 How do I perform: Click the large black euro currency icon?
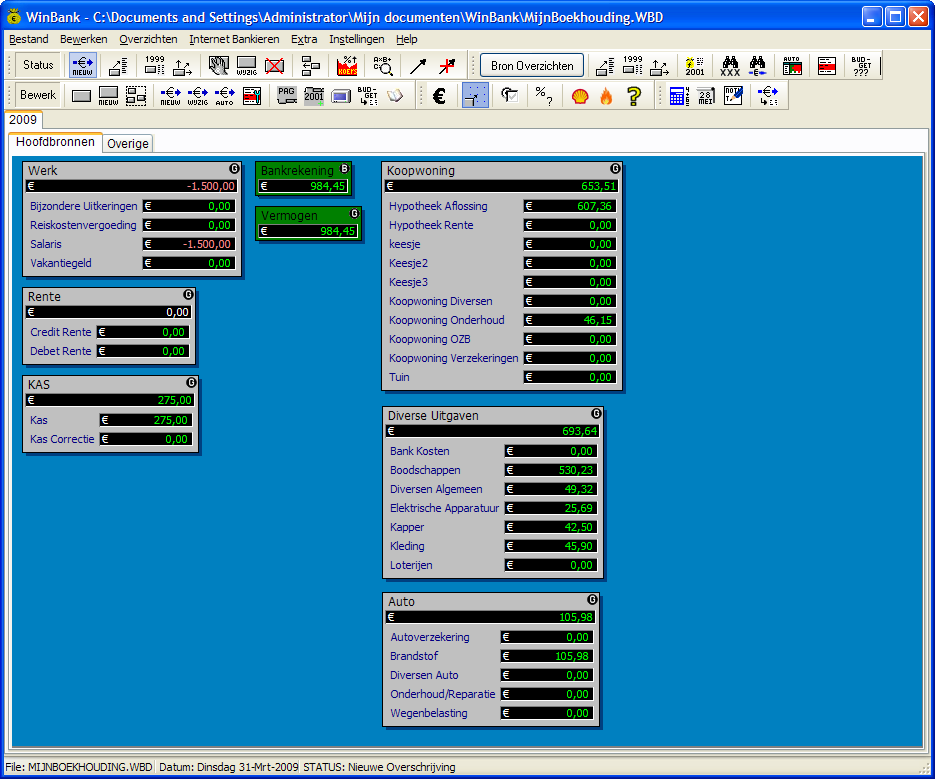[x=439, y=95]
